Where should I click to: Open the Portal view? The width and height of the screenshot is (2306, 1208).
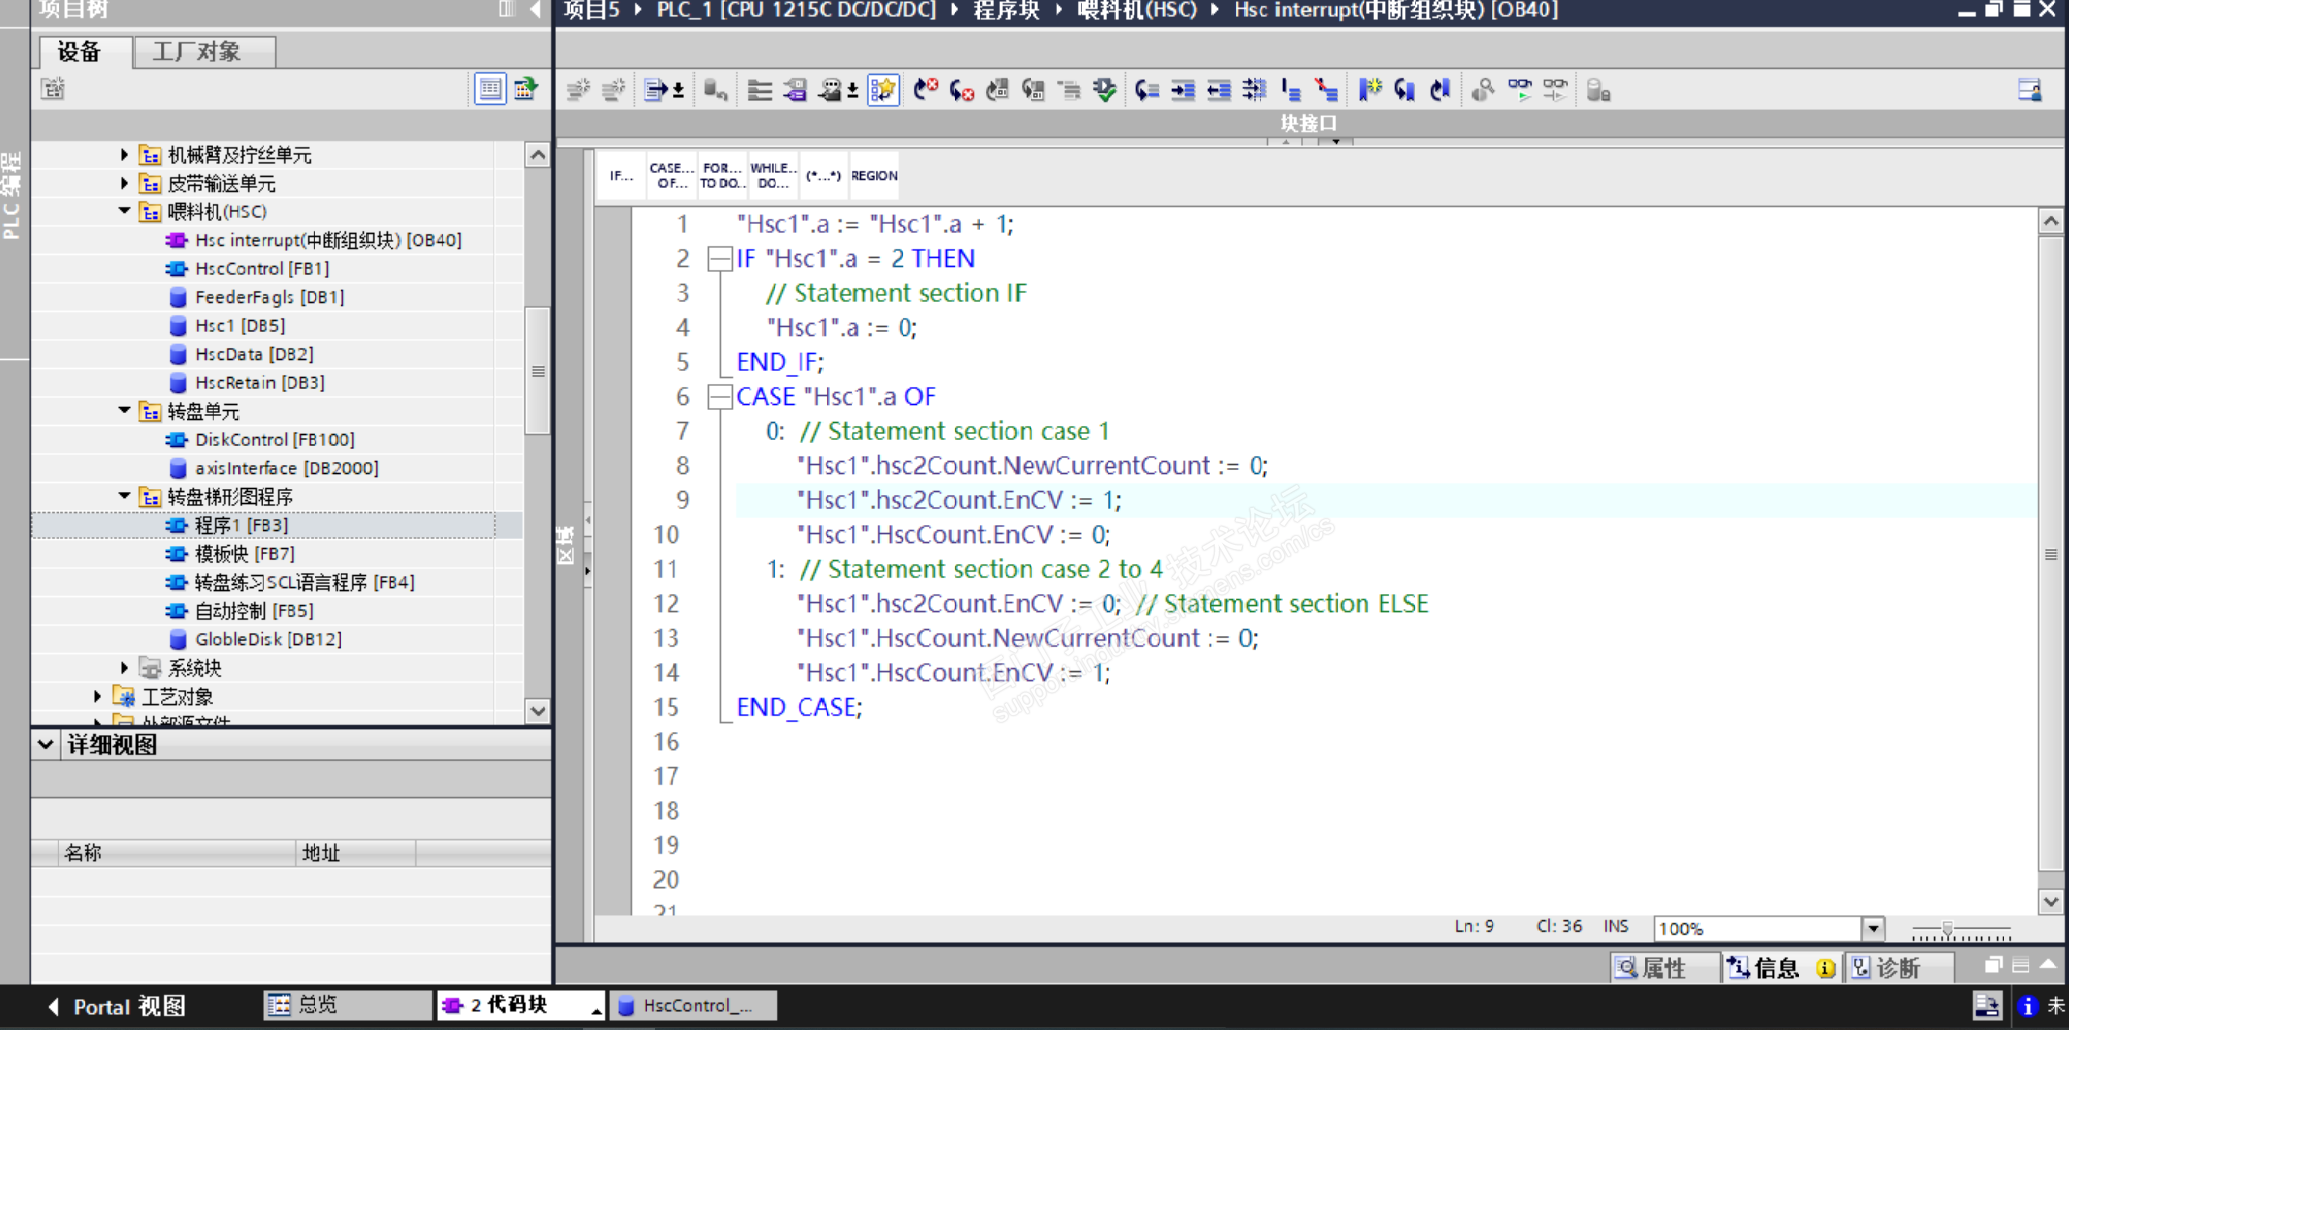(x=118, y=1006)
